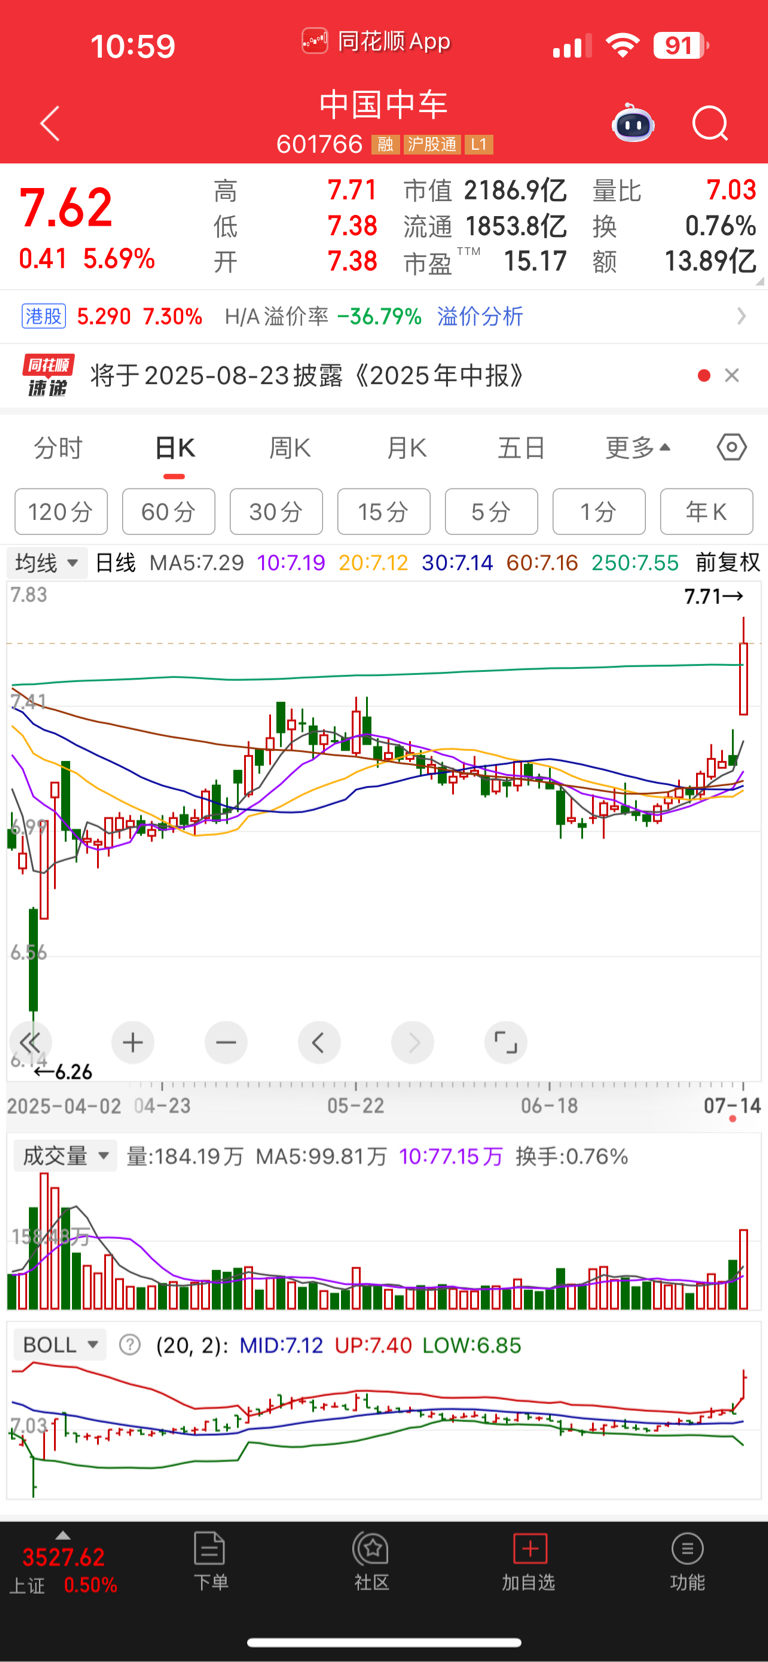The height and width of the screenshot is (1662, 768).
Task: Open 溢价分析 premium analysis link
Action: [480, 317]
